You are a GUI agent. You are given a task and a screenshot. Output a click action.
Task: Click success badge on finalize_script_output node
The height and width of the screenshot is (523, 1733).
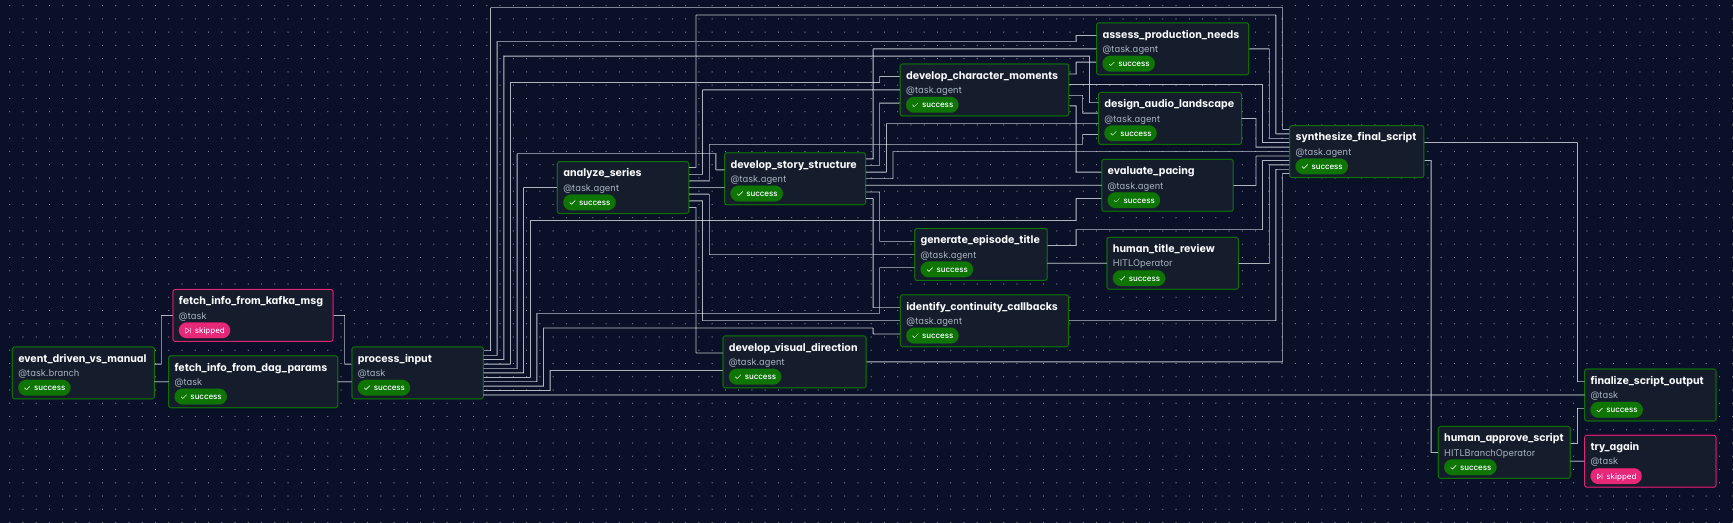pos(1617,410)
